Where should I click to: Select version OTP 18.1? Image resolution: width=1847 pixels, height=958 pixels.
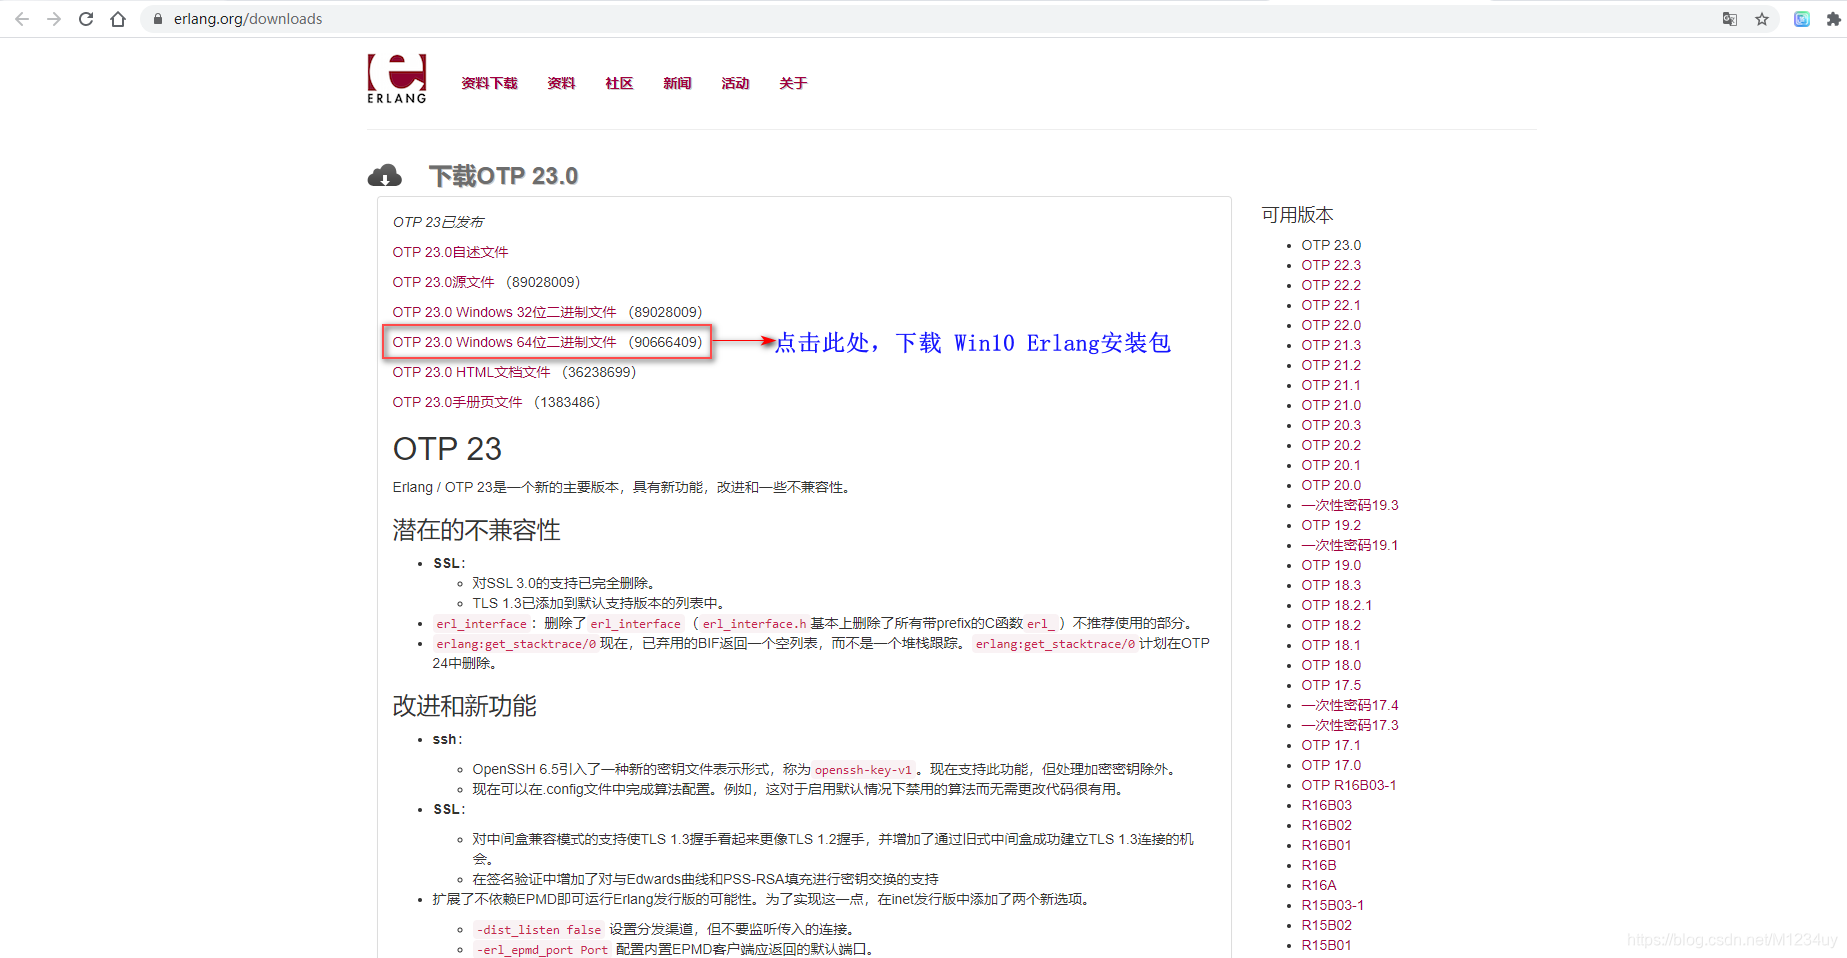[1331, 645]
